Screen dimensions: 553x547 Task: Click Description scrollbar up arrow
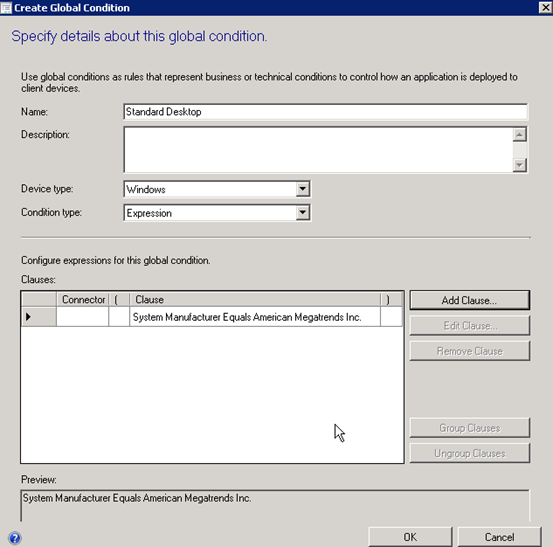point(519,134)
